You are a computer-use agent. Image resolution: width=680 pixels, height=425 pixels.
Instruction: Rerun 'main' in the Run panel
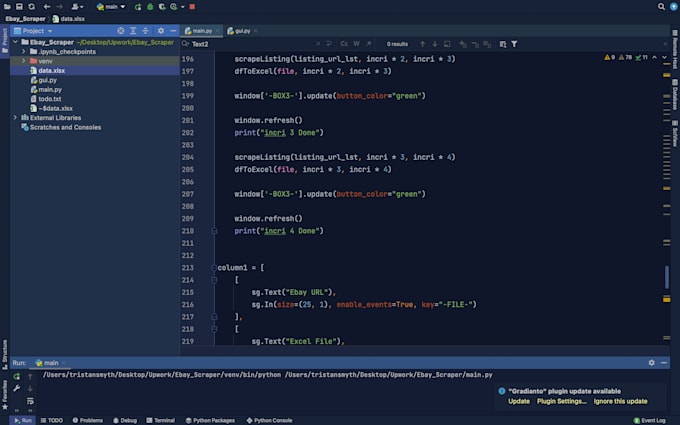16,376
